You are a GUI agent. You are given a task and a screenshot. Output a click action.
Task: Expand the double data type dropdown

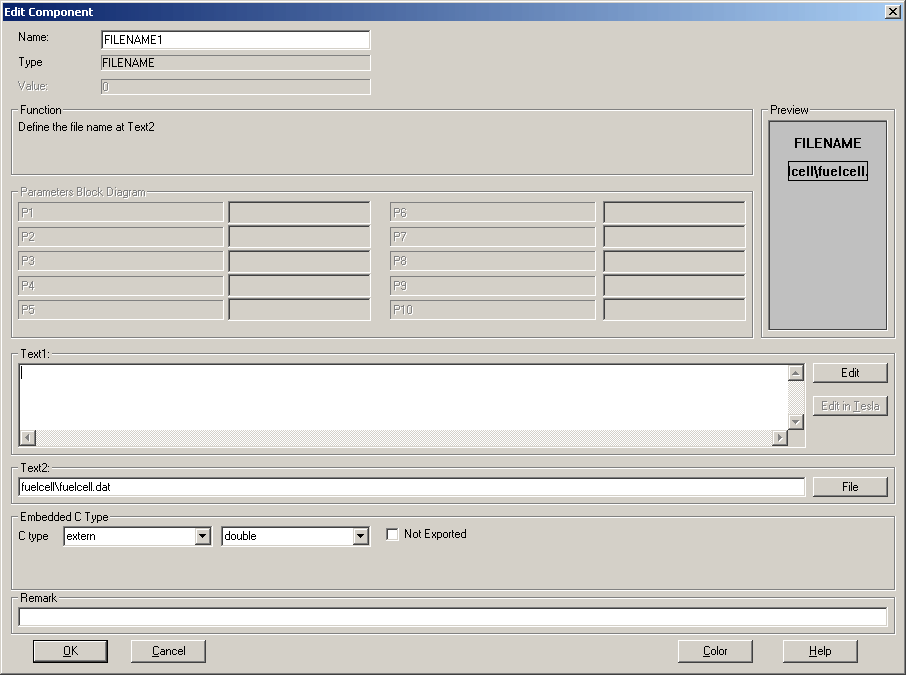[361, 536]
